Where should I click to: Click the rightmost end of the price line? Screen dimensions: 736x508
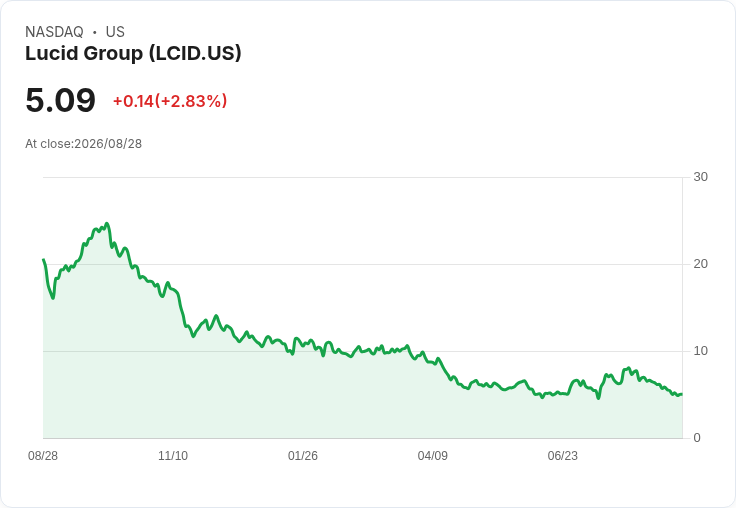point(681,394)
